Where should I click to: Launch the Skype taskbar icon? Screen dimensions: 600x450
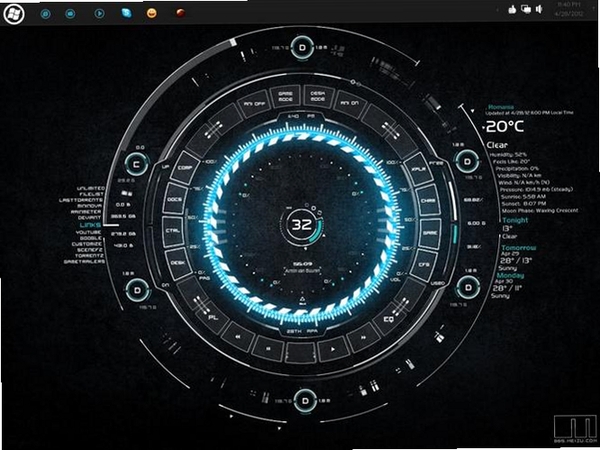click(x=127, y=13)
